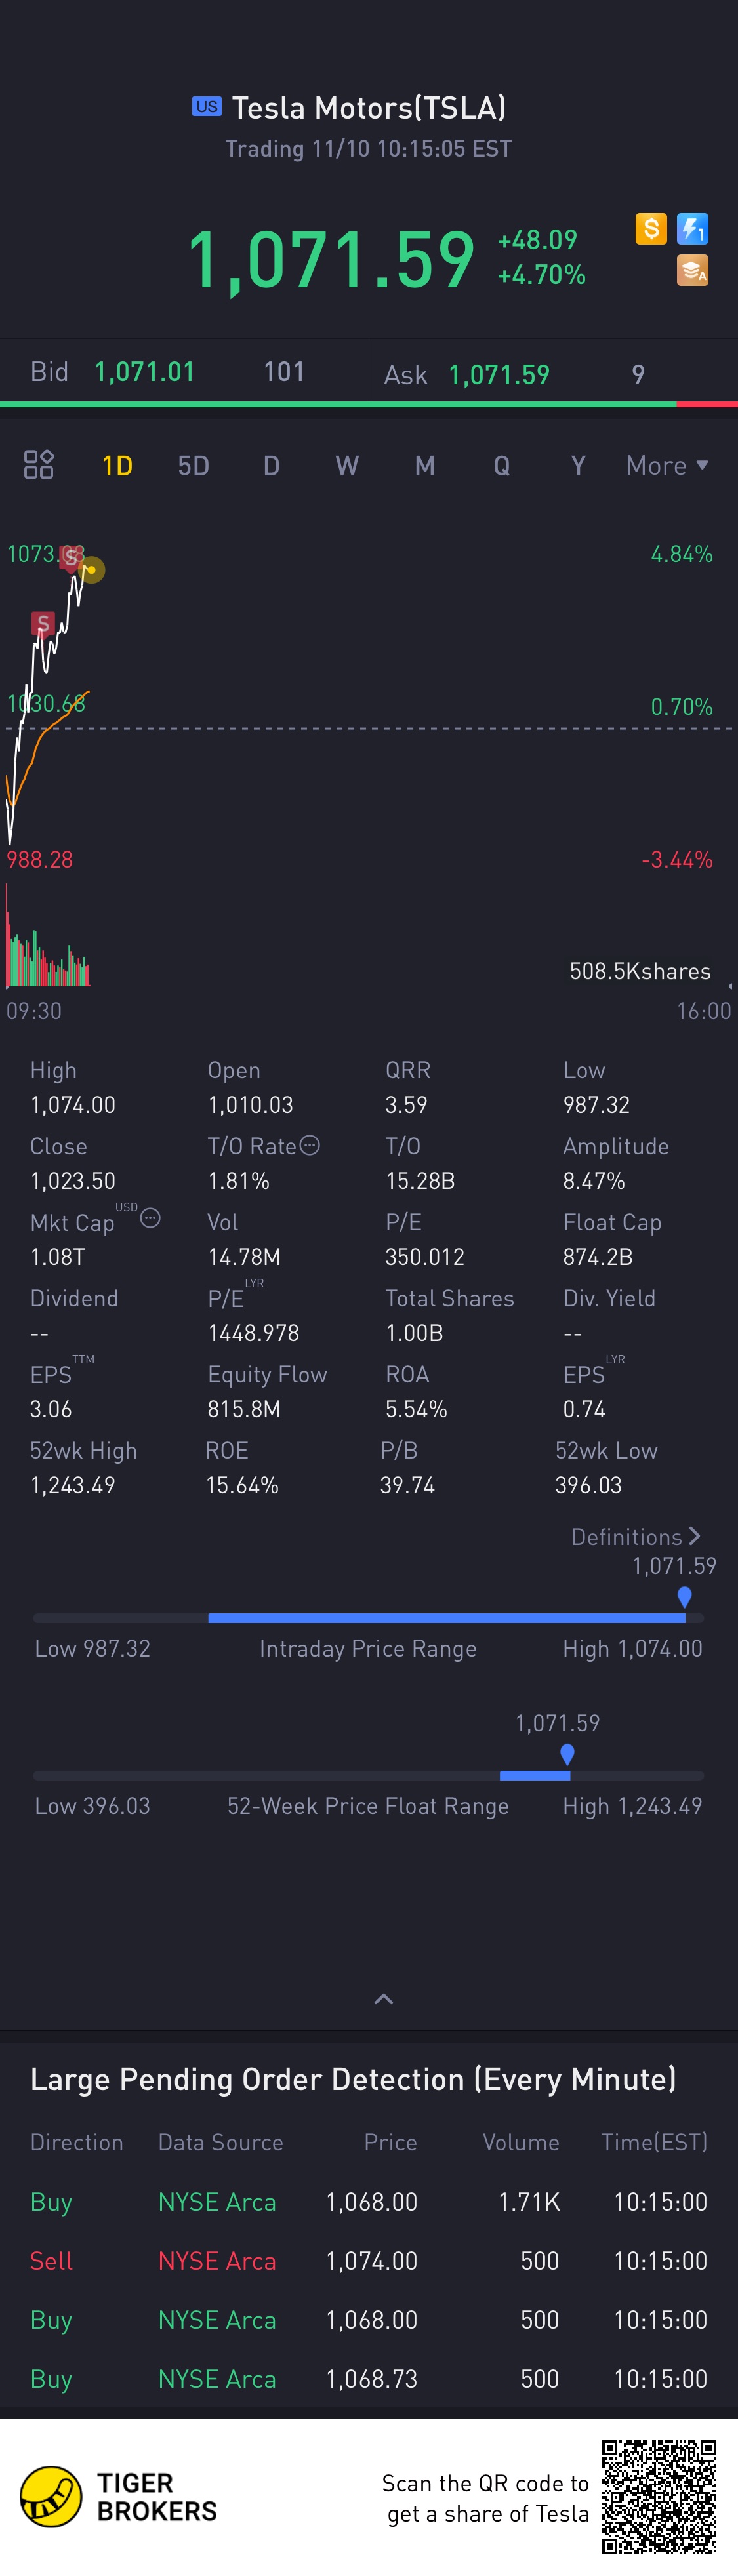Tap the P/E value 350.012
This screenshot has height=2576, width=738.
(425, 1257)
